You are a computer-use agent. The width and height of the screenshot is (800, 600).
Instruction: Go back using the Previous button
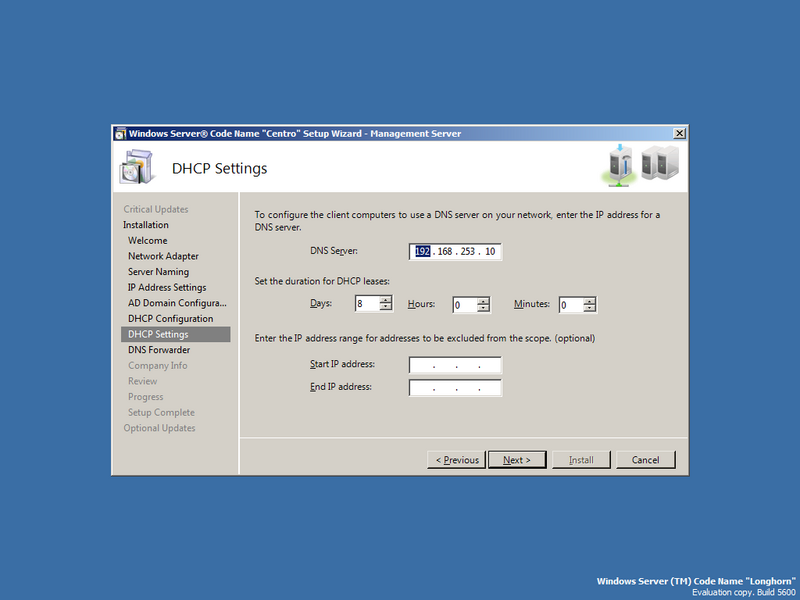click(456, 459)
